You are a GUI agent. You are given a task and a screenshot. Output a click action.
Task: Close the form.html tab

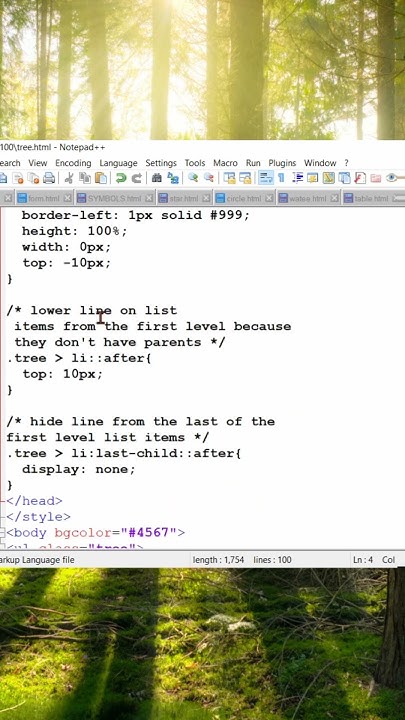[x=68, y=198]
